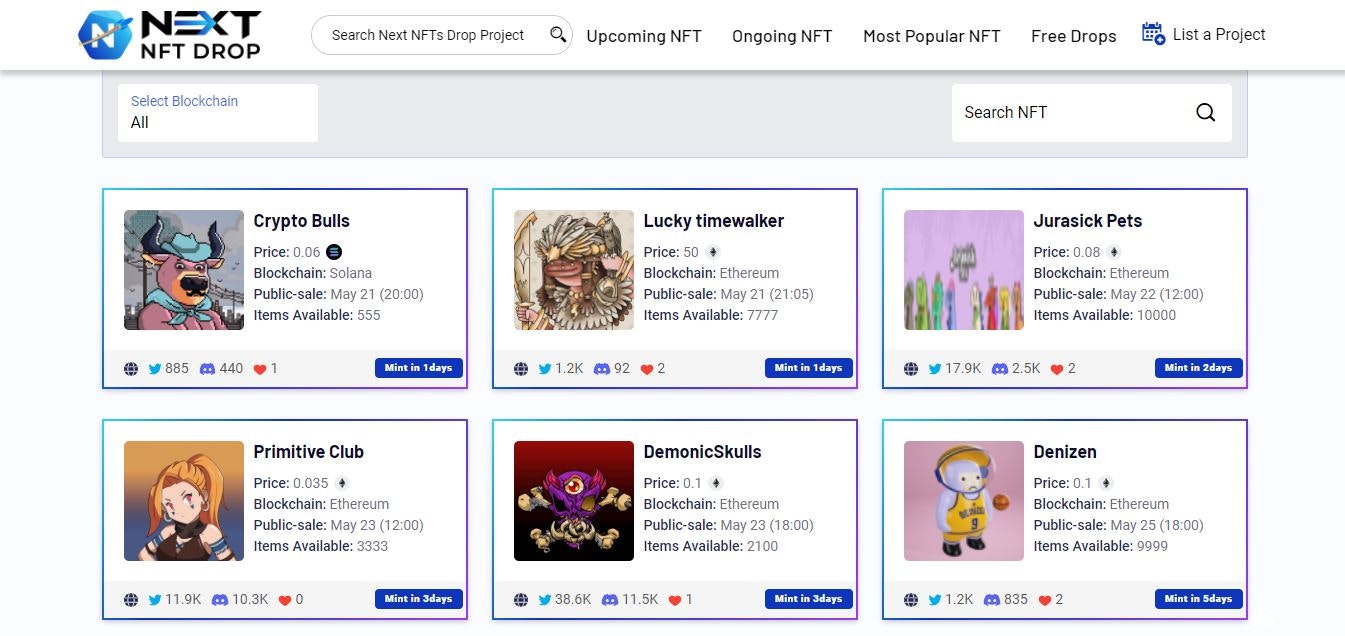Select the Upcoming NFT menu item
The height and width of the screenshot is (636, 1345).
click(644, 36)
